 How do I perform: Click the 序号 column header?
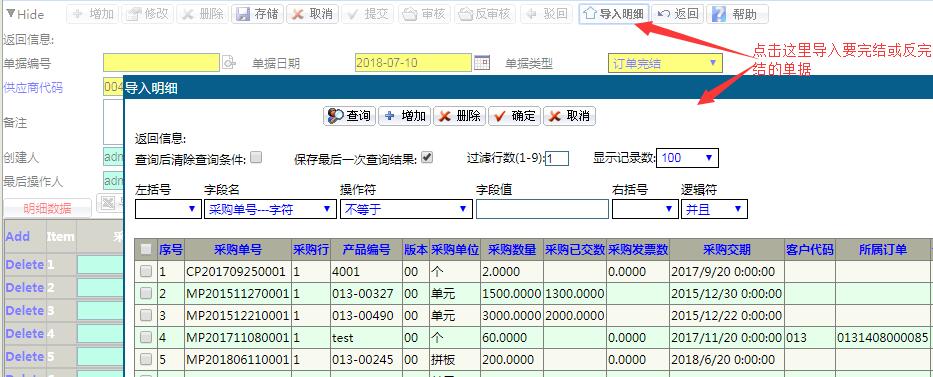171,250
